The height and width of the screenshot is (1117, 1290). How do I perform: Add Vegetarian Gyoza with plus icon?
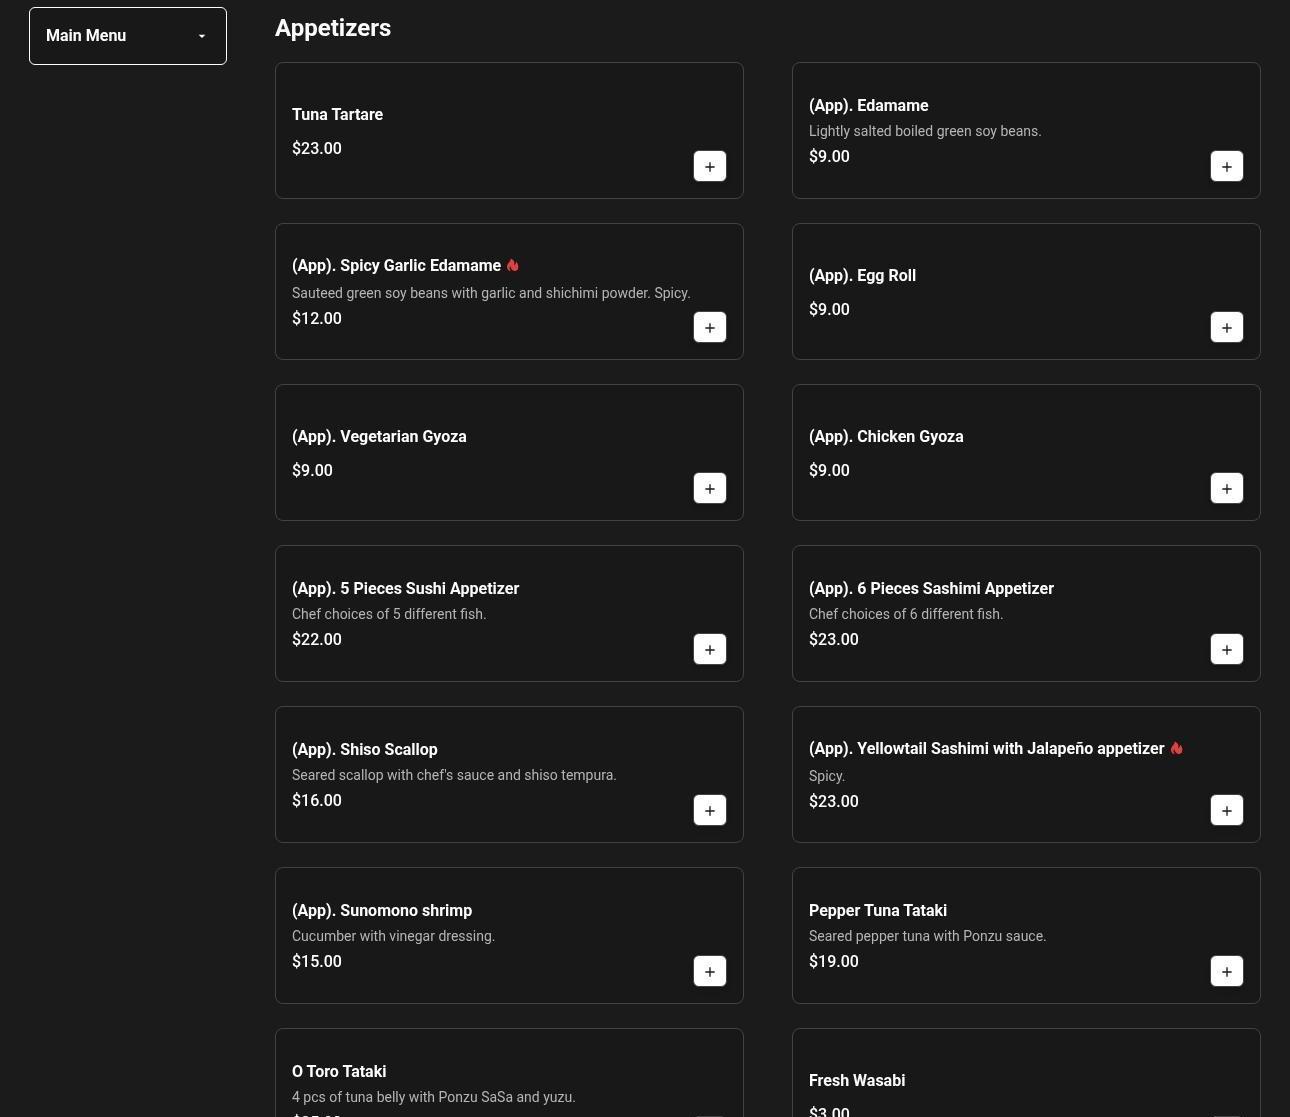tap(709, 489)
